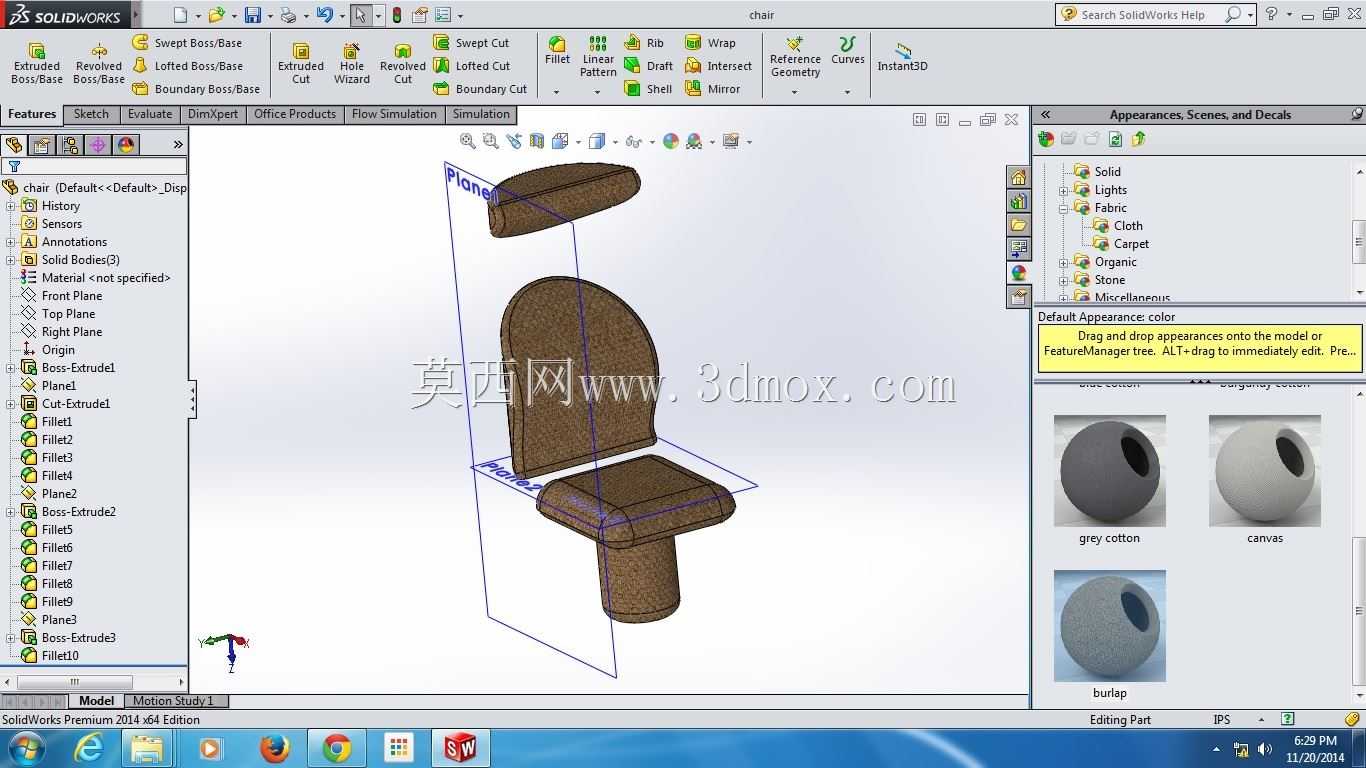Open Design Library task pane tab
The height and width of the screenshot is (768, 1366).
[1018, 201]
